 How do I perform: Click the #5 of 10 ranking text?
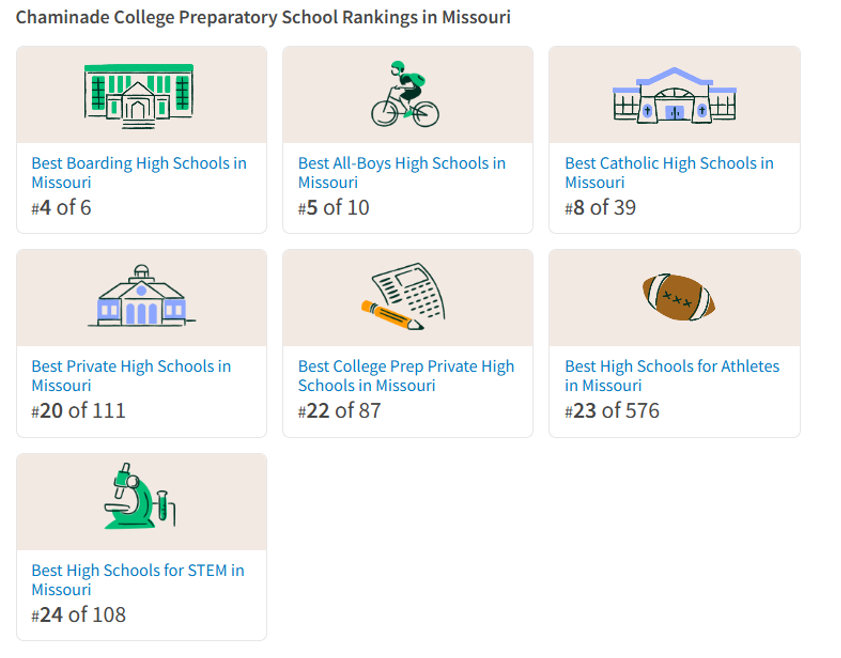[x=333, y=208]
